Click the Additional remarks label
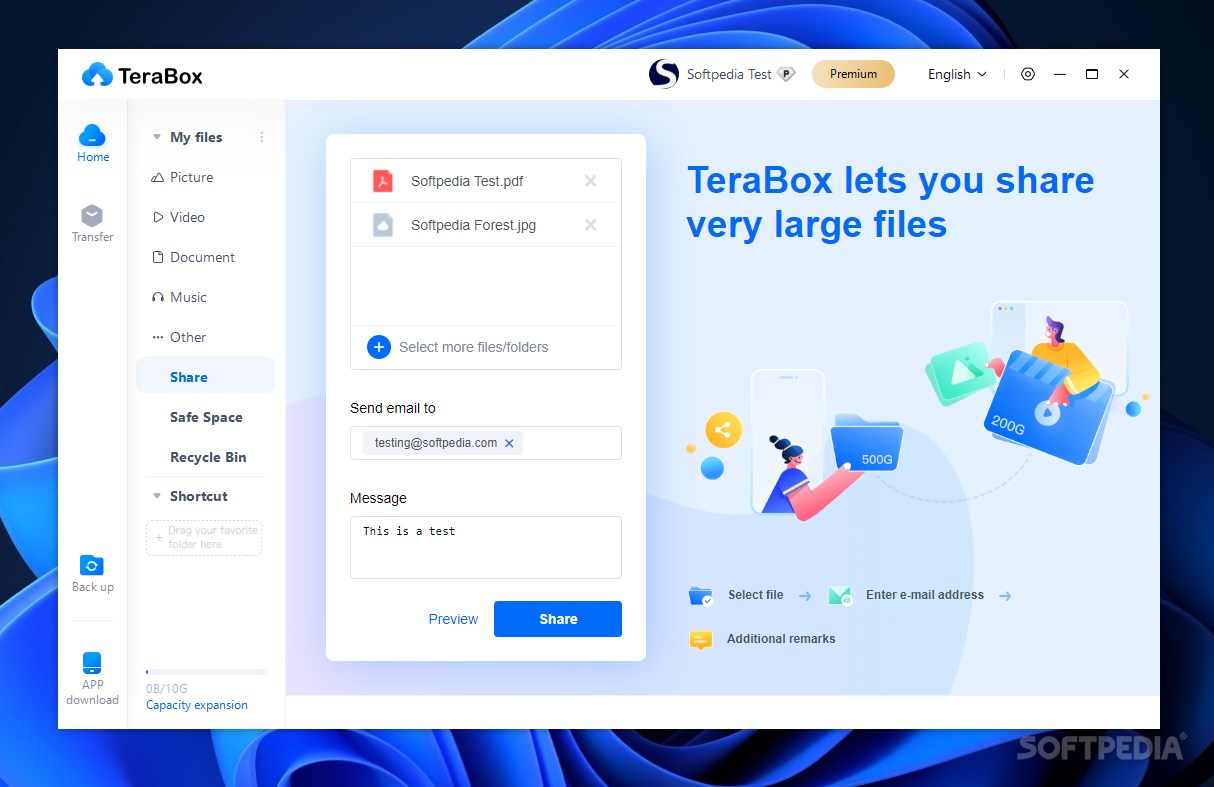 781,639
